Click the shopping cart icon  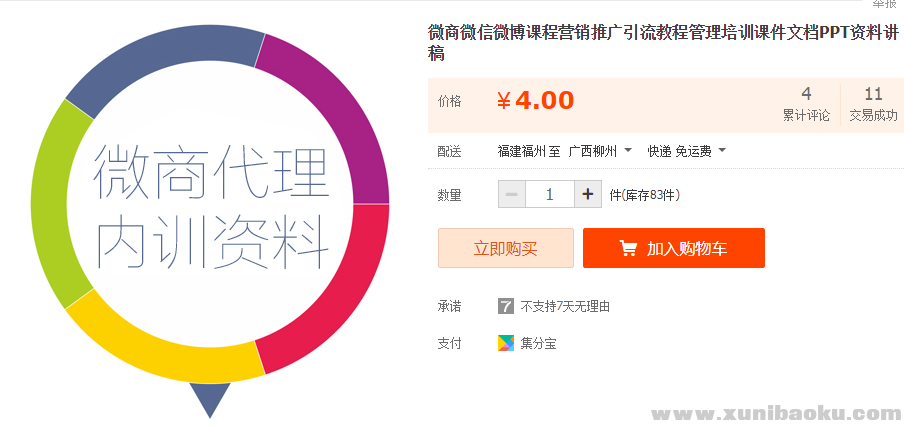click(628, 248)
